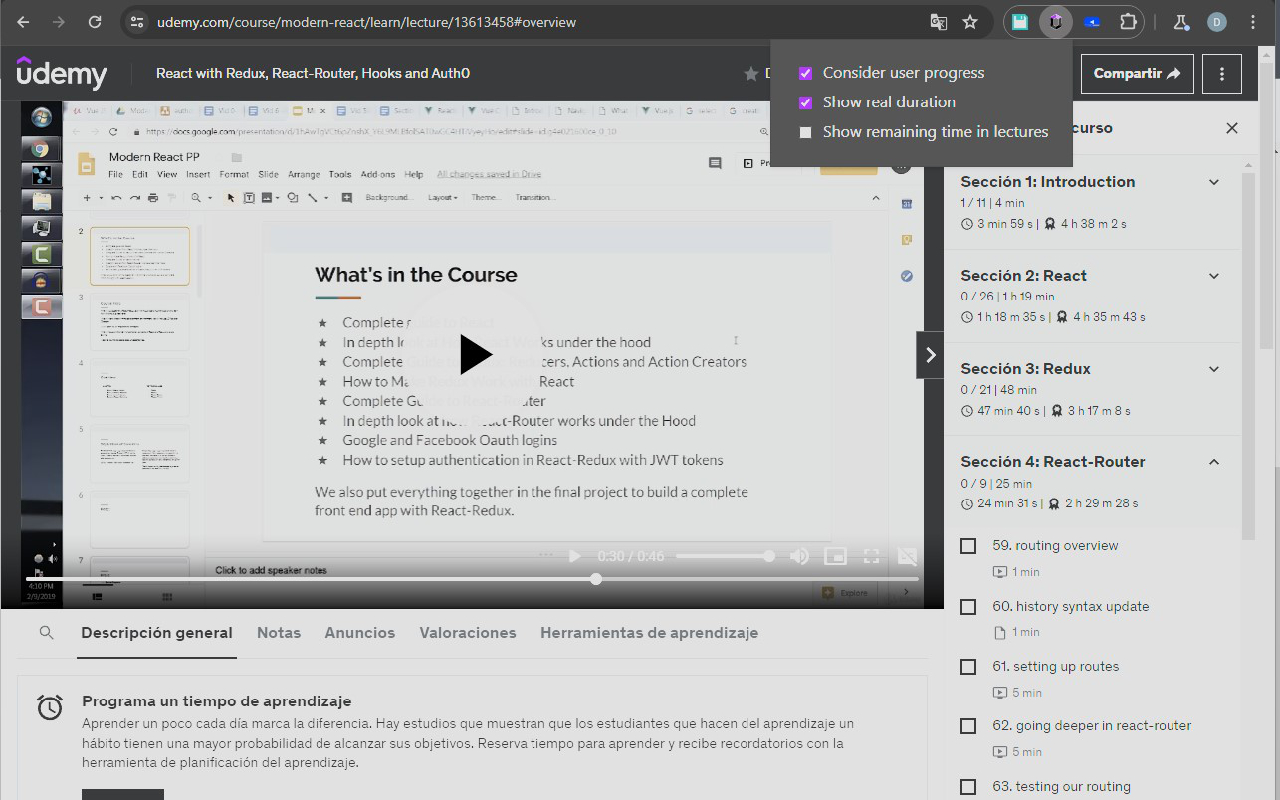Click the Compartir button

tap(1137, 73)
